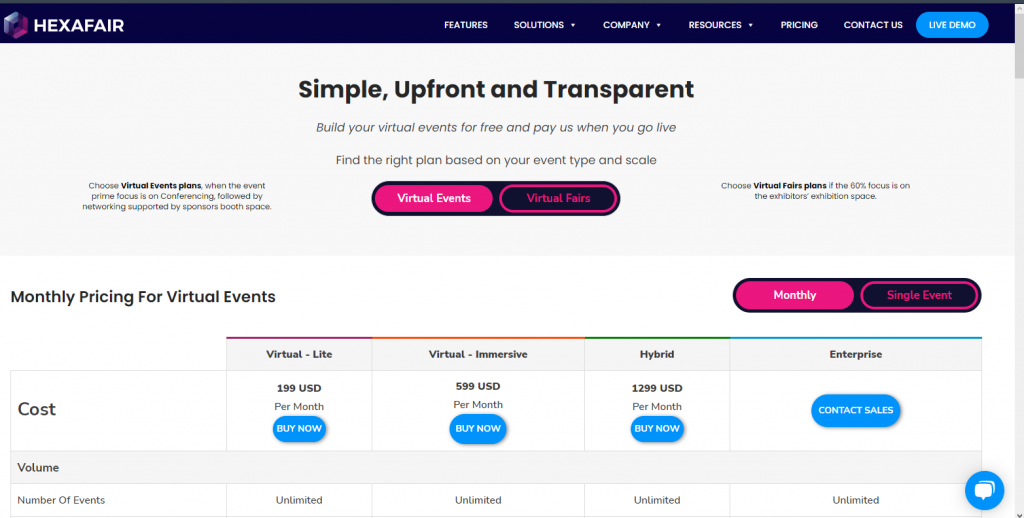The image size is (1024, 518).
Task: Click Unlimited under Virtual - Immersive column
Action: (x=478, y=500)
